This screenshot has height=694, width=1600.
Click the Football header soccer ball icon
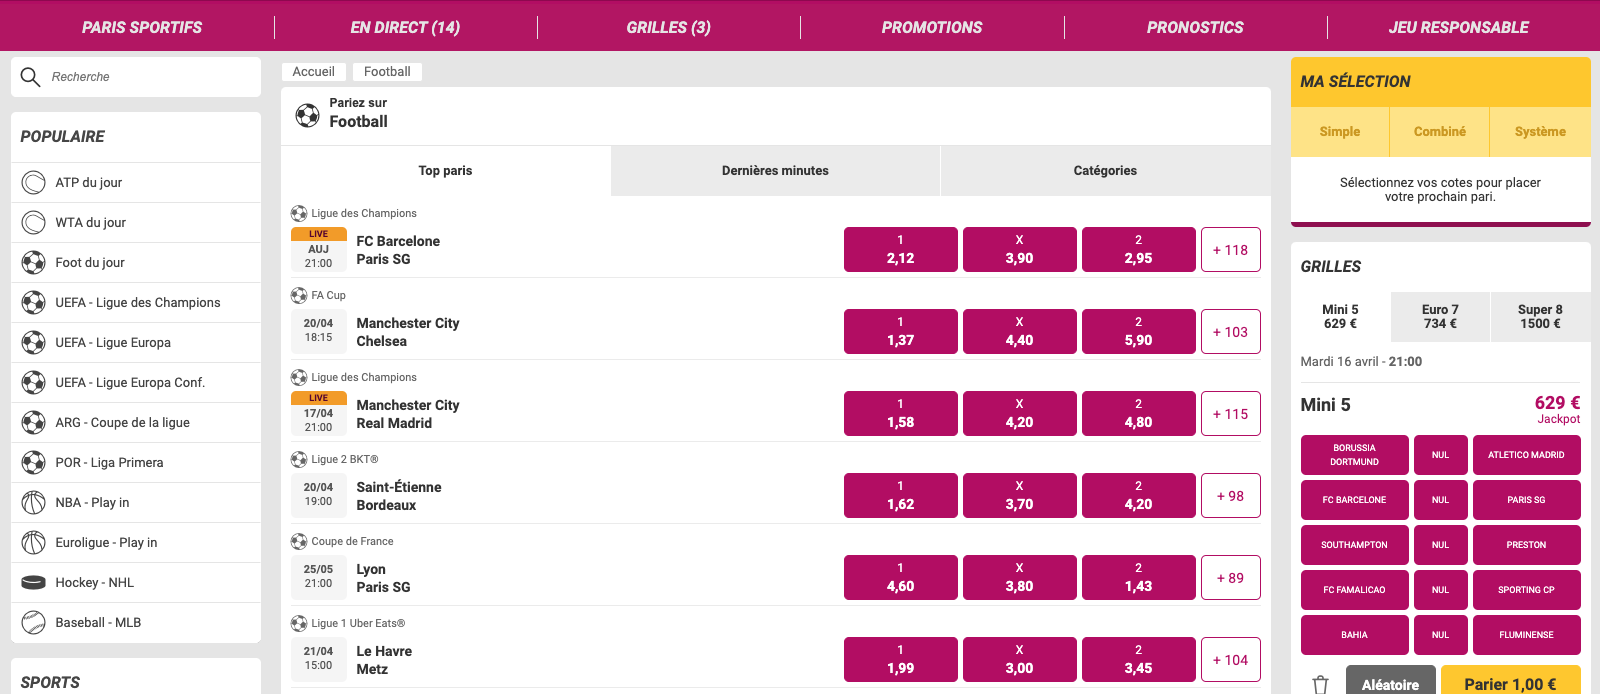(307, 115)
